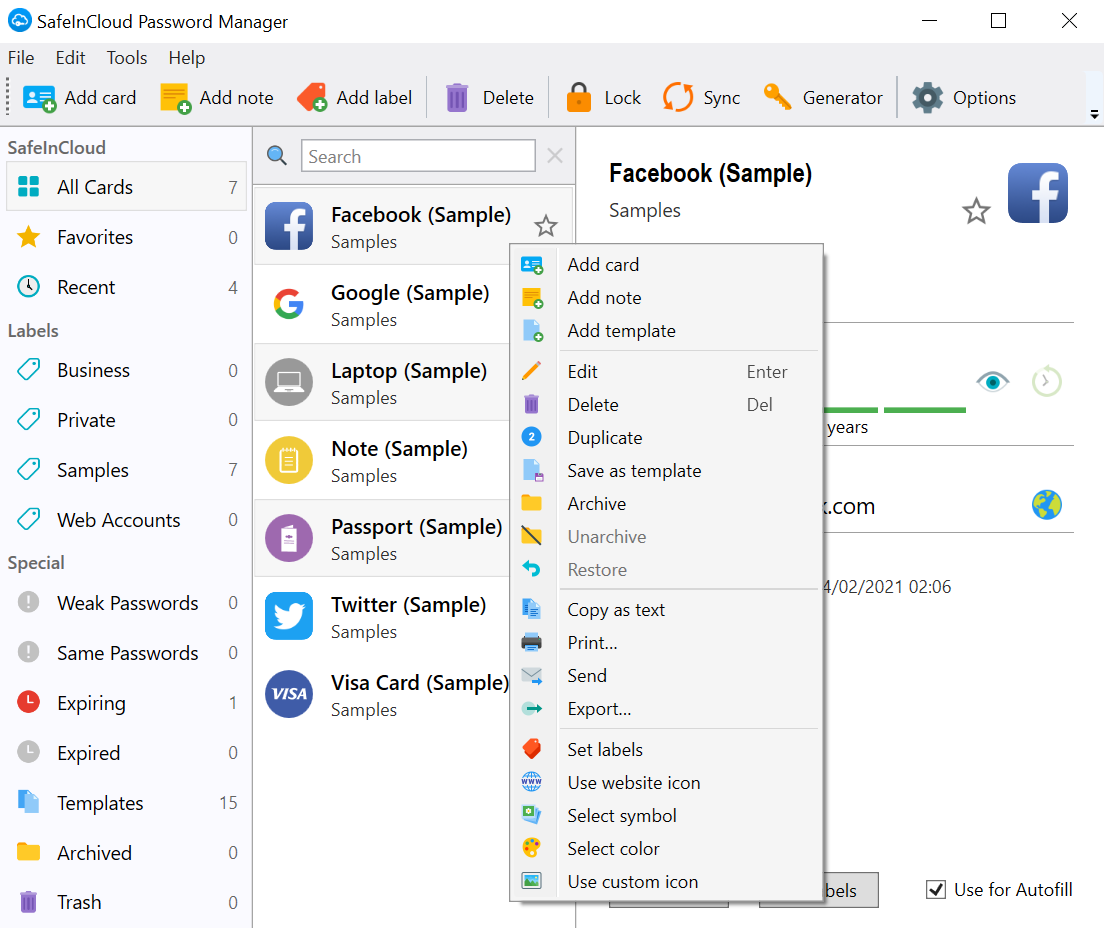Click the Add note toolbar icon
This screenshot has width=1104, height=928.
pos(175,98)
